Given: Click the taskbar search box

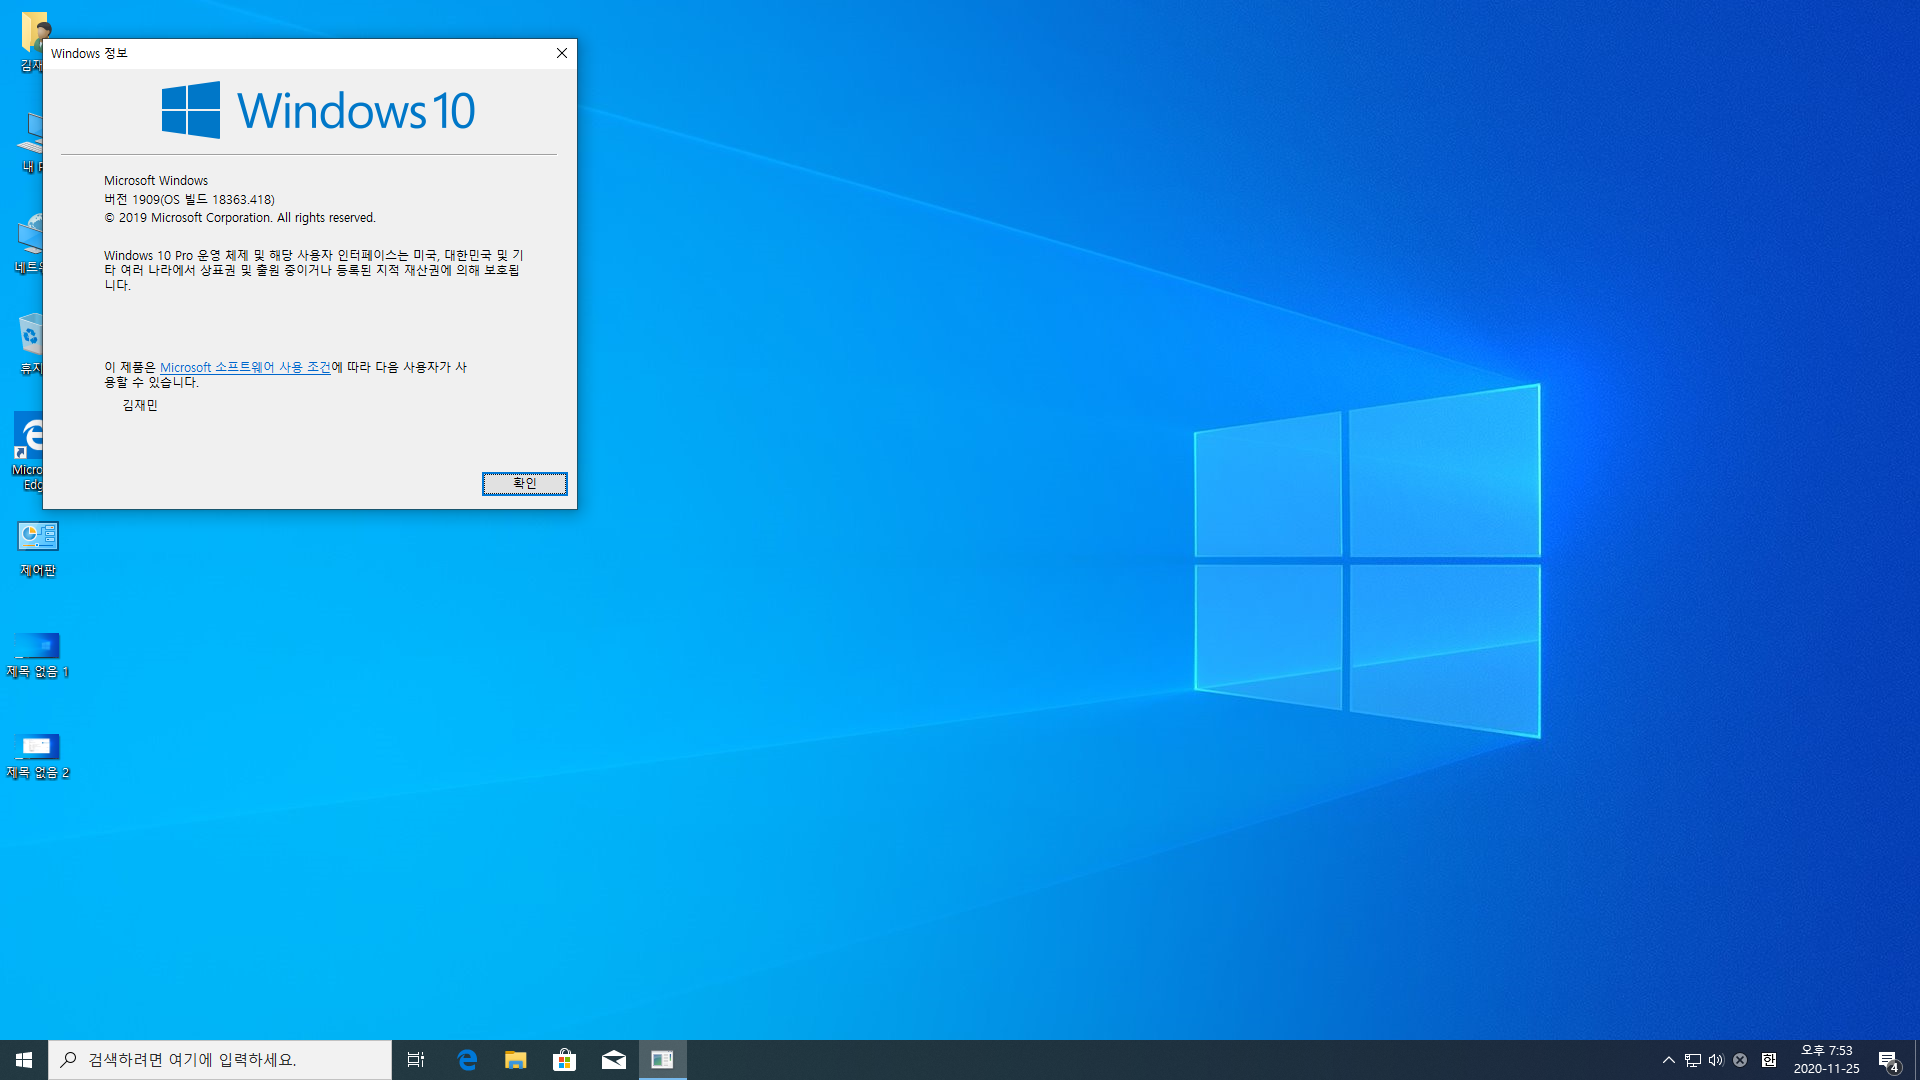Looking at the screenshot, I should click(x=220, y=1060).
